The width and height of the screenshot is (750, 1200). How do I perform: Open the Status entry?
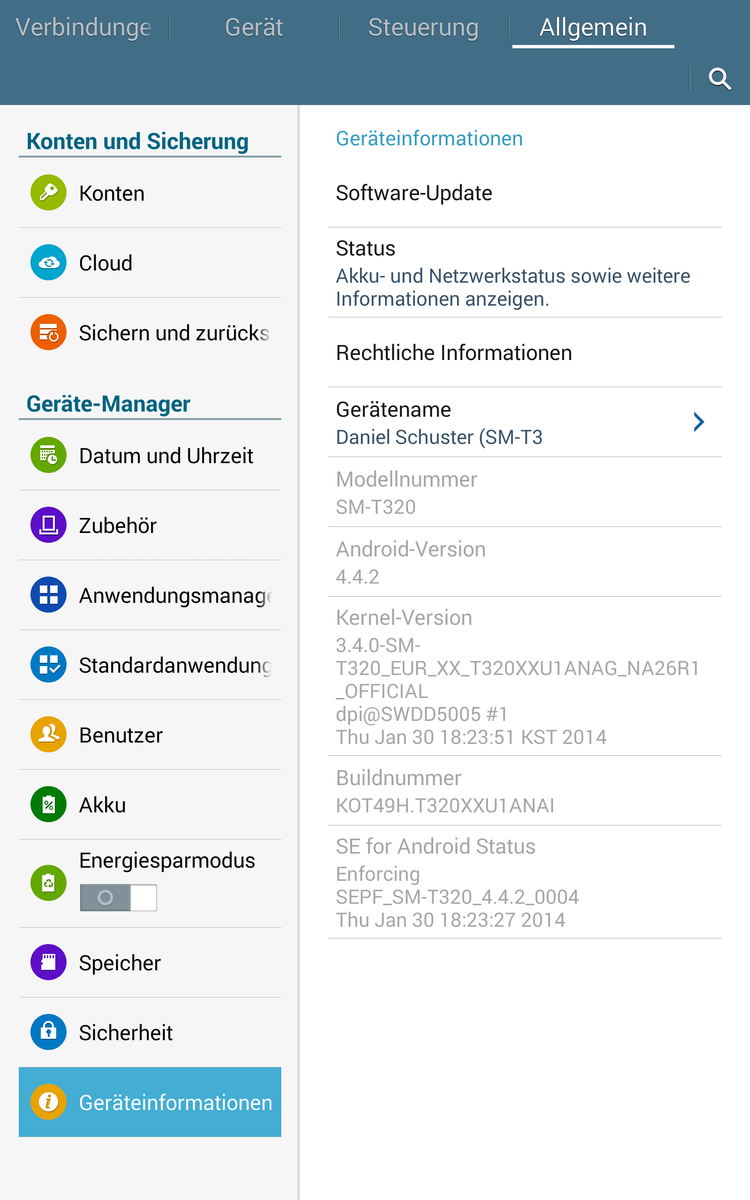click(x=525, y=273)
